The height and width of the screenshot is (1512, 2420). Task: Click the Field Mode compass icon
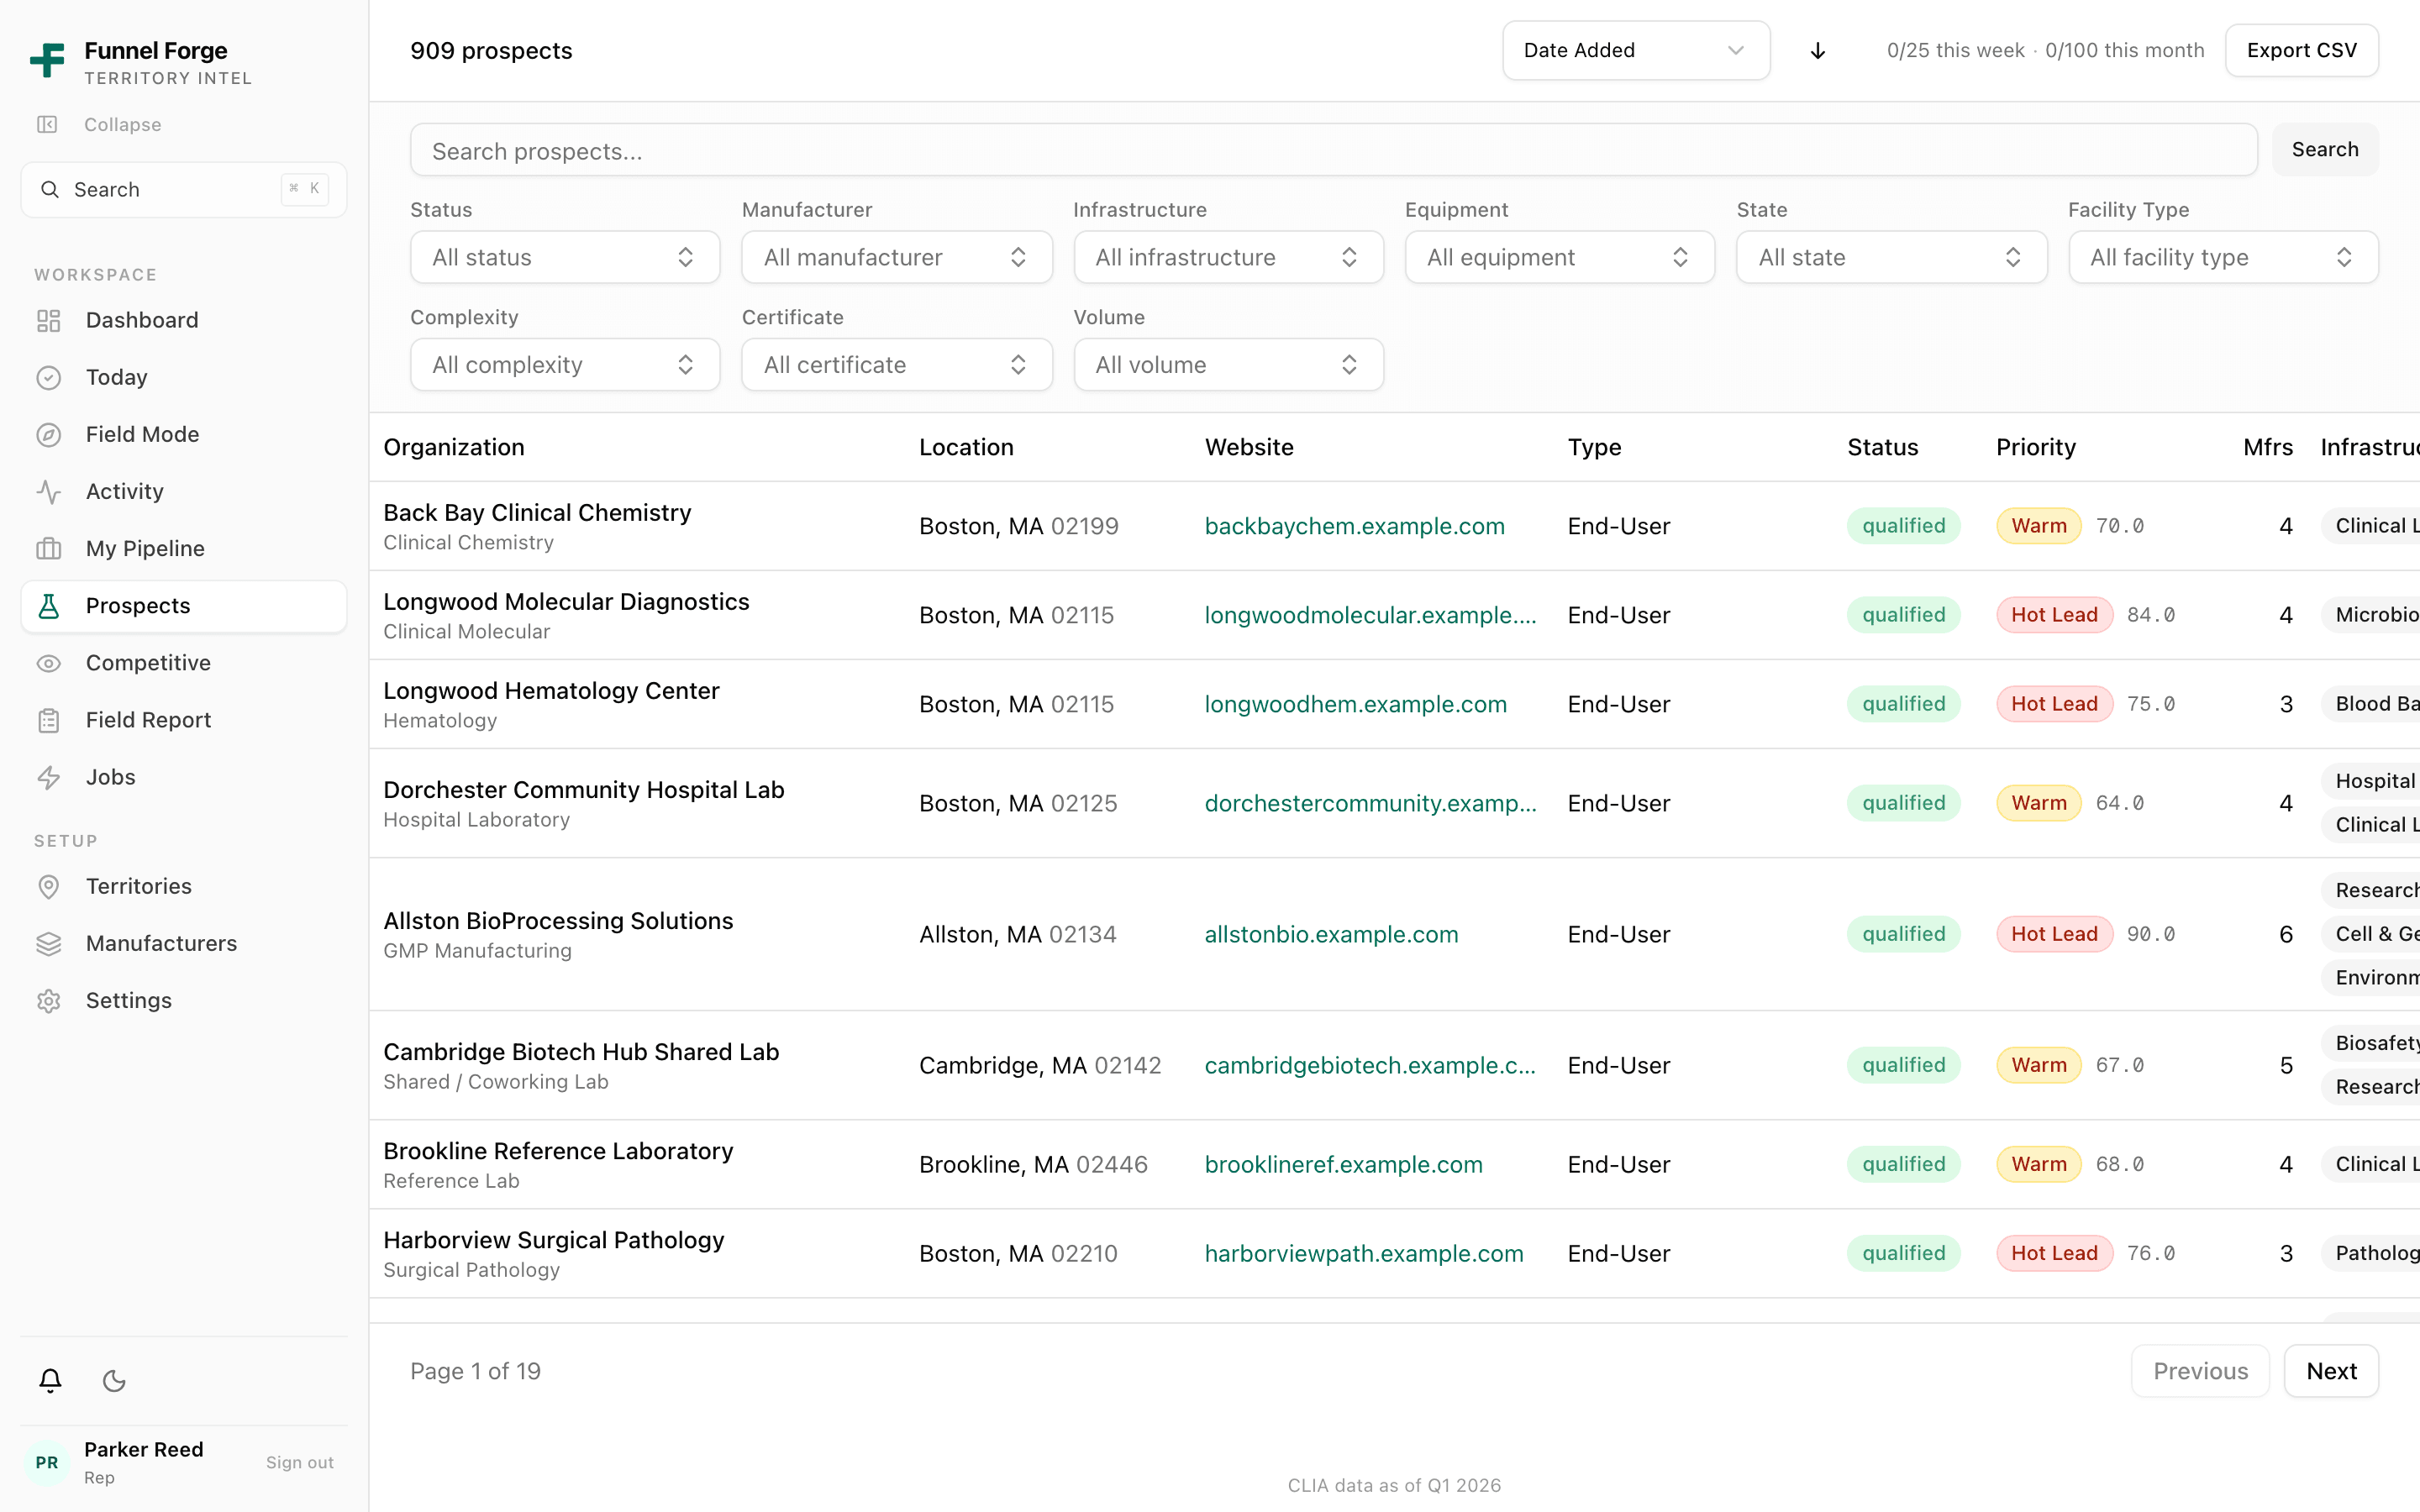coord(49,434)
